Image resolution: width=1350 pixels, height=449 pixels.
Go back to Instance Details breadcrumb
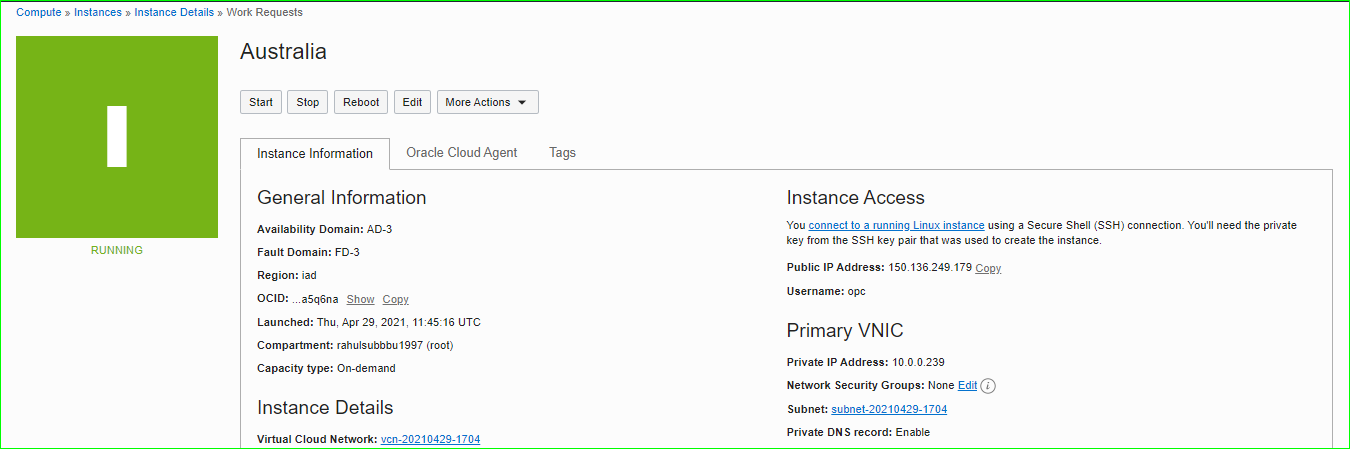click(174, 13)
